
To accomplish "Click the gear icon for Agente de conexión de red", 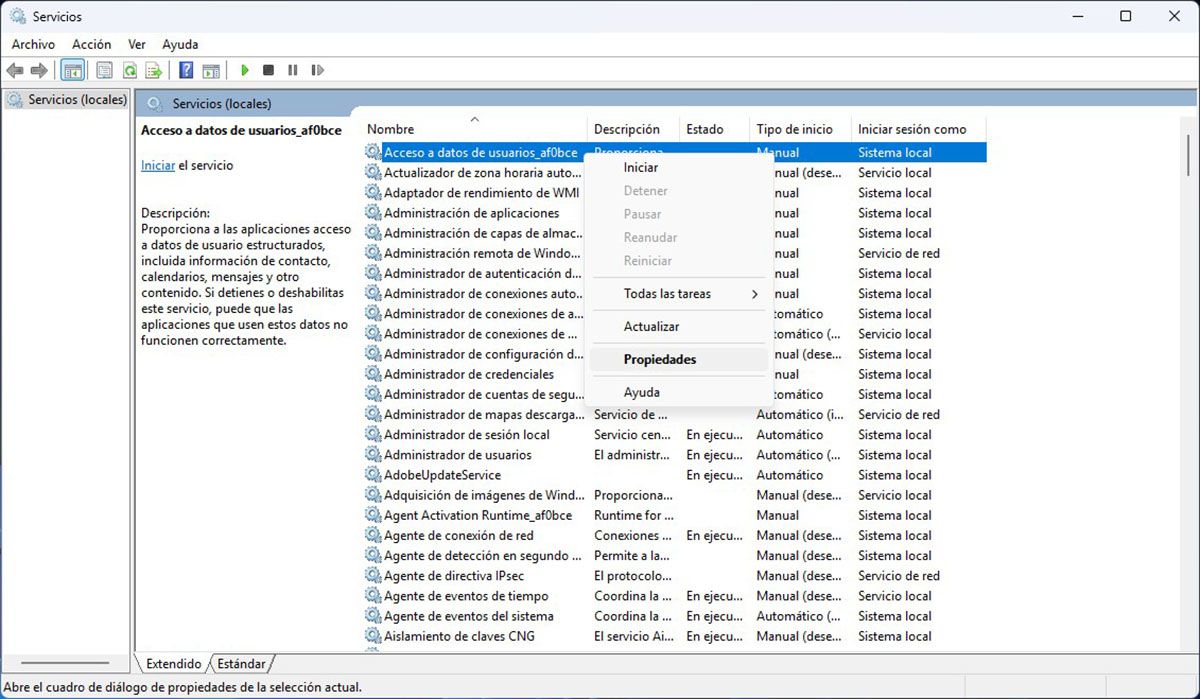I will (373, 535).
